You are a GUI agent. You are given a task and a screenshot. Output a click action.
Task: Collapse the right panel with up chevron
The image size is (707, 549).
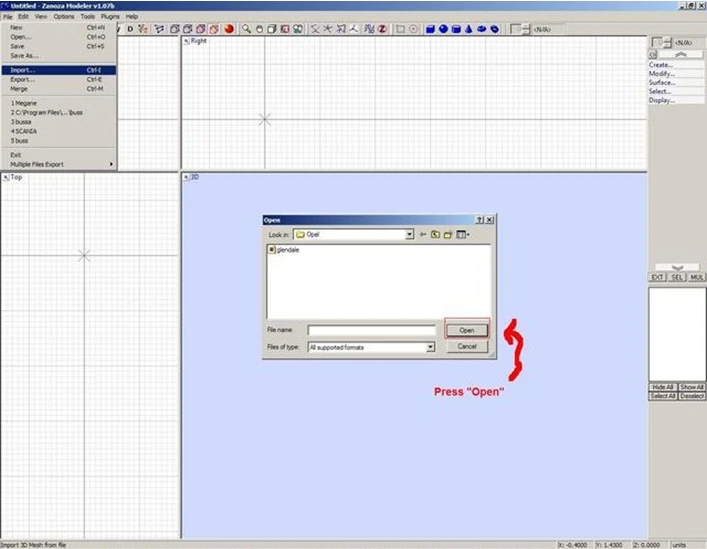[x=680, y=55]
